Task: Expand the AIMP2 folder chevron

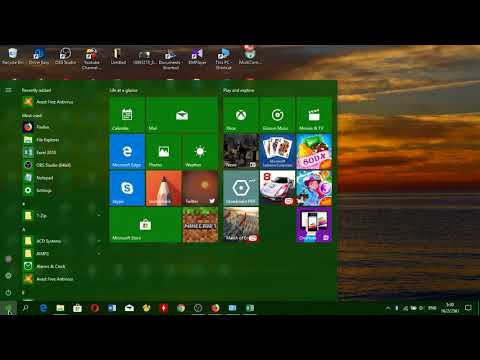Action: 99,254
